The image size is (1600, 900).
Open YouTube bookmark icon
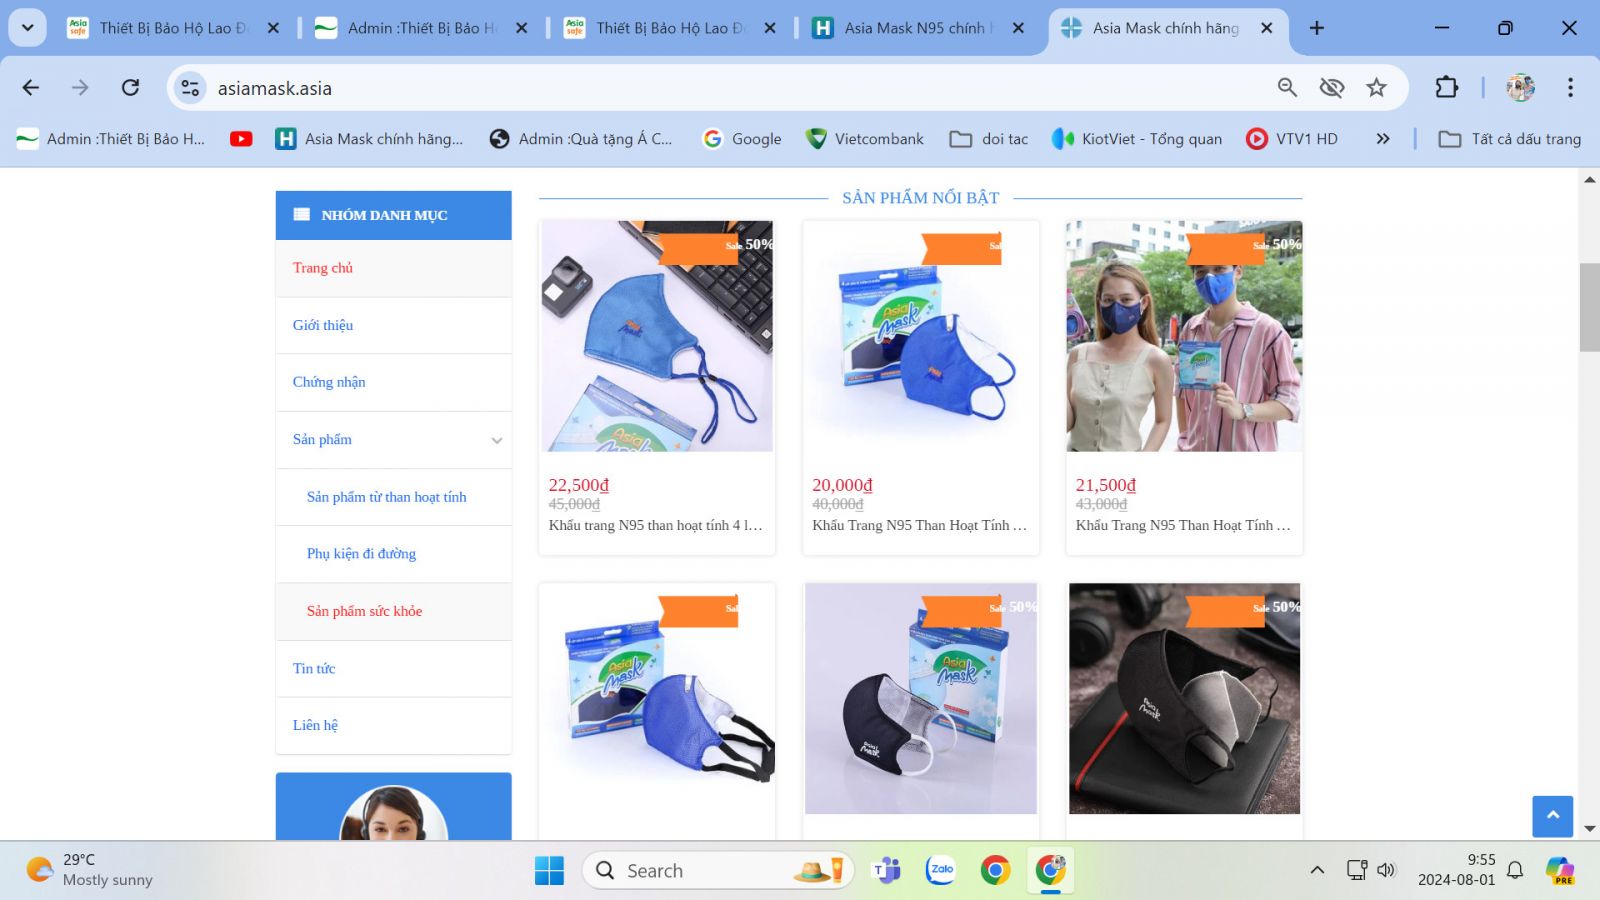point(241,139)
